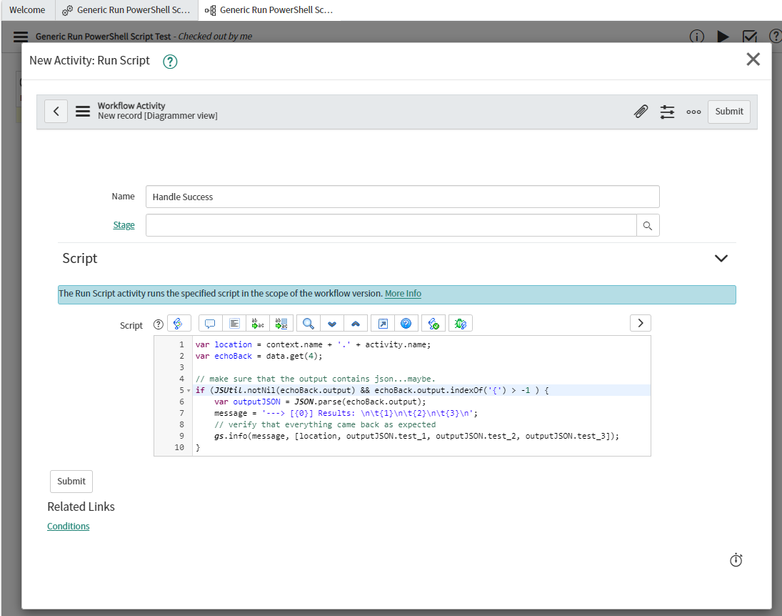
Task: Open Run Script help icon in dialog title
Action: 170,61
